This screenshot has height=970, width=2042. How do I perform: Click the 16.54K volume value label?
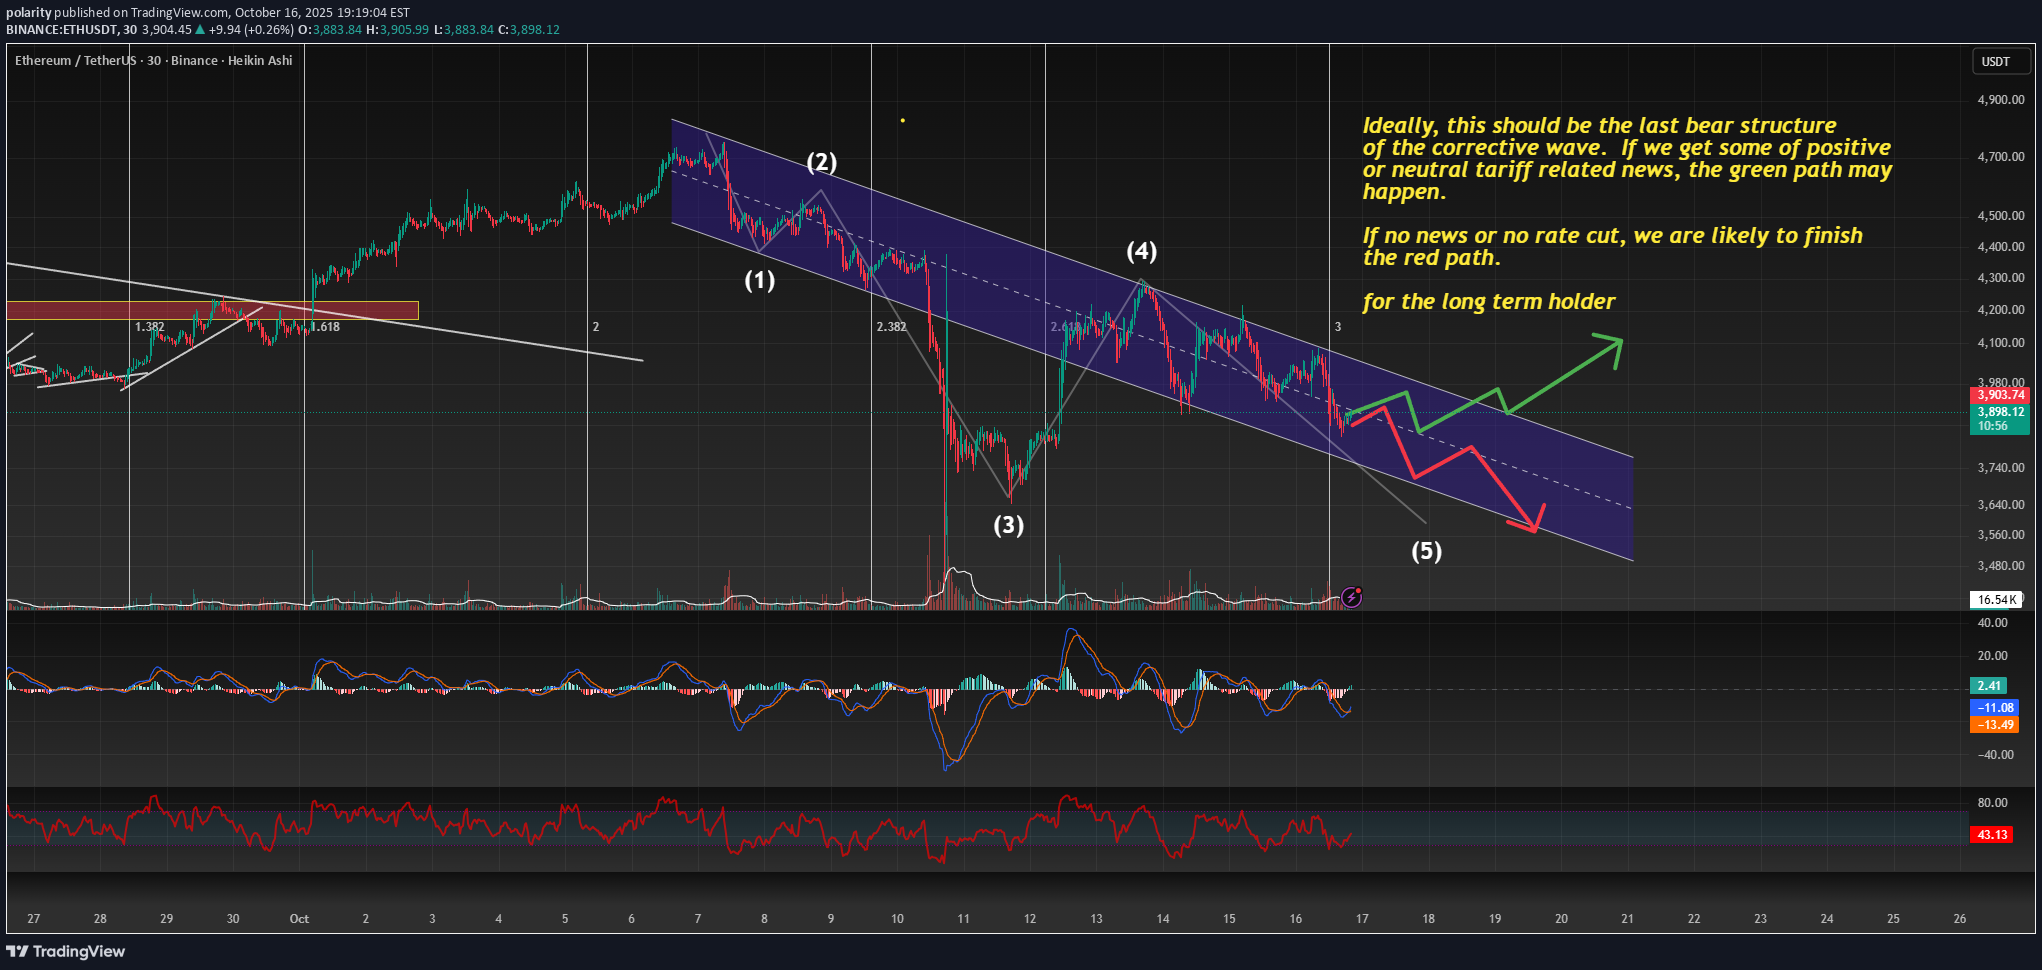tap(1997, 600)
